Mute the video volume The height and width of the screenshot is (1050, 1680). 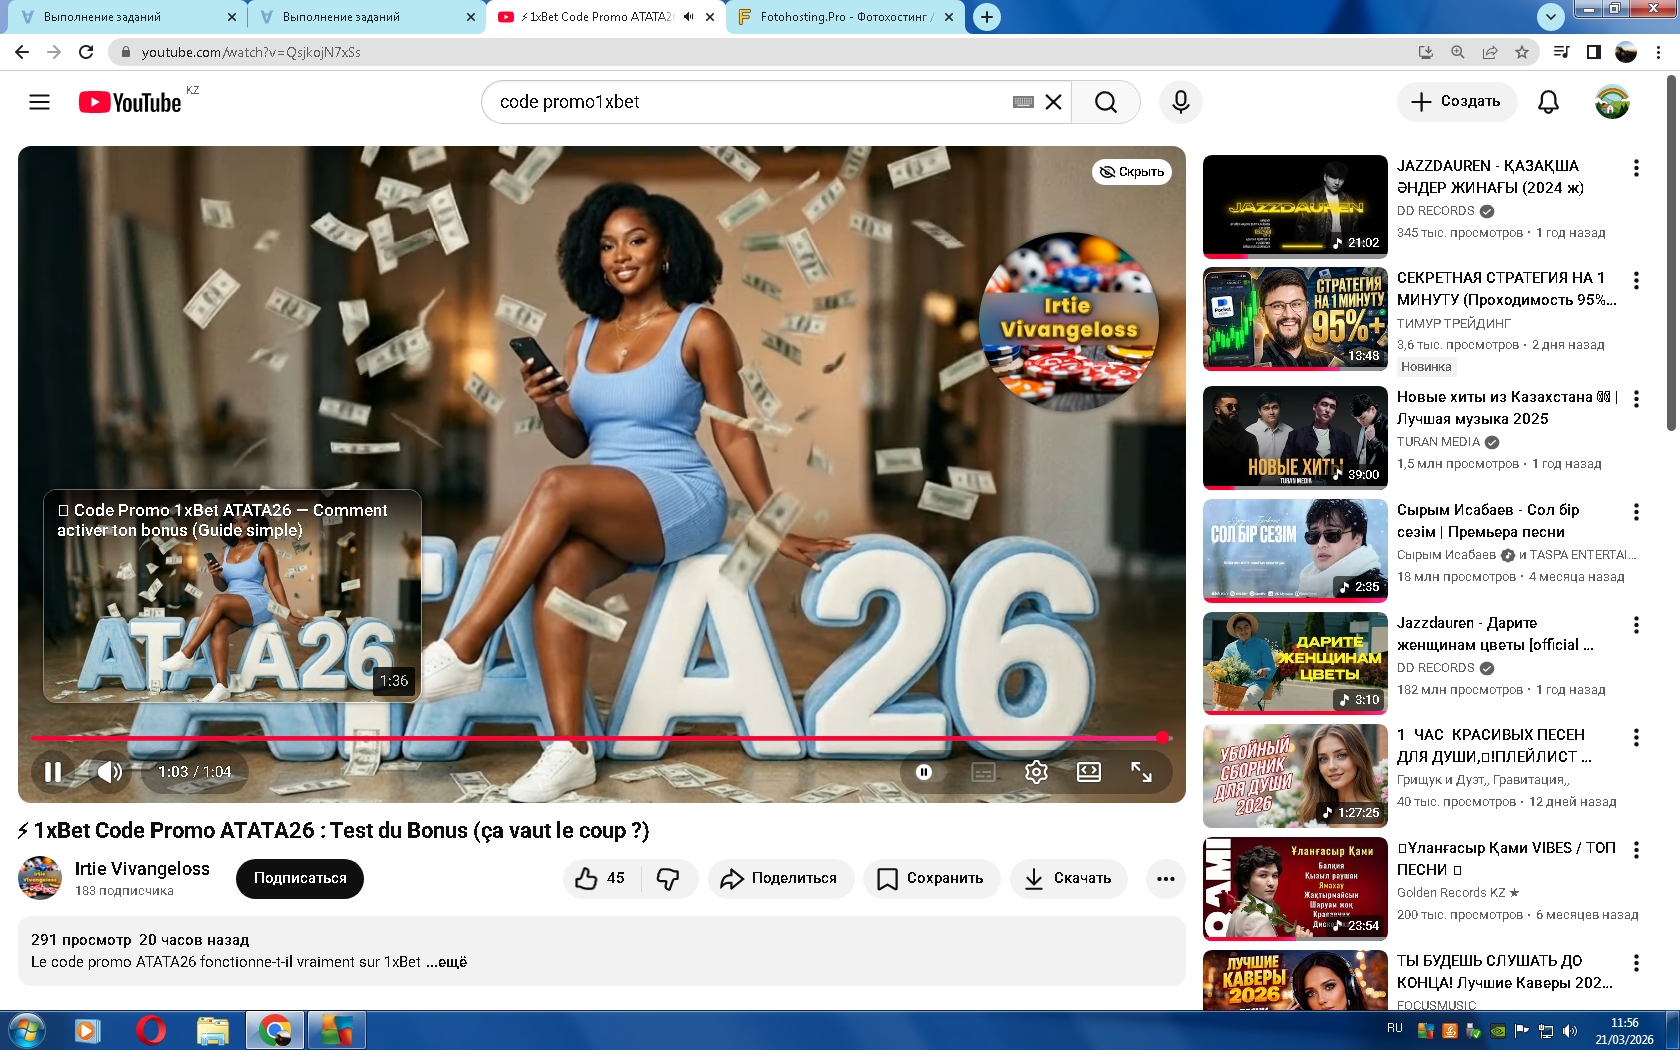coord(109,772)
